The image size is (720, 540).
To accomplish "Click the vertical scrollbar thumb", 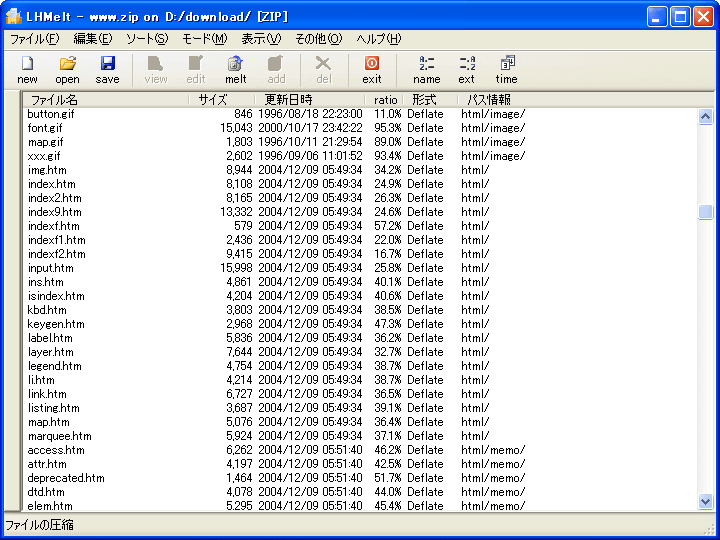I will coord(705,212).
